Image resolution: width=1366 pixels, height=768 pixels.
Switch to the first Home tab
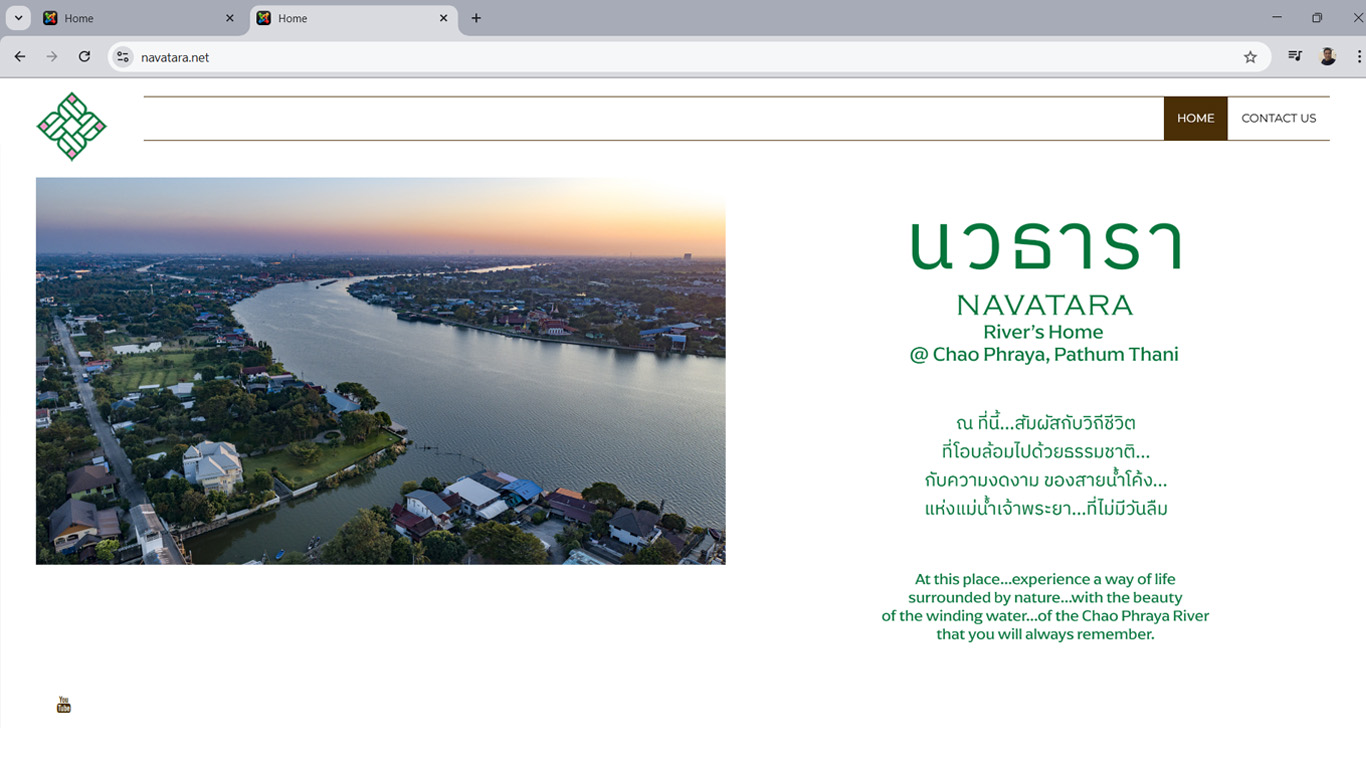point(130,18)
